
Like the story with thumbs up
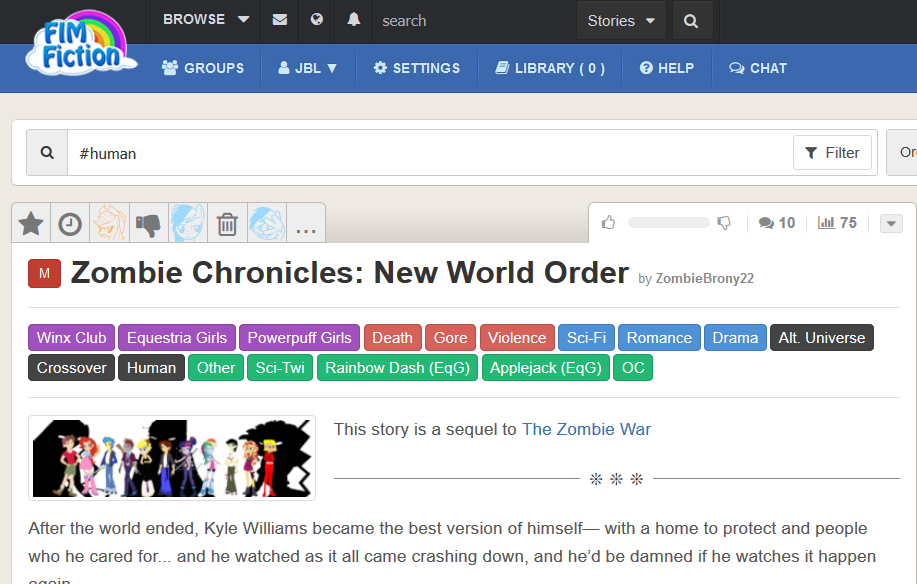608,223
